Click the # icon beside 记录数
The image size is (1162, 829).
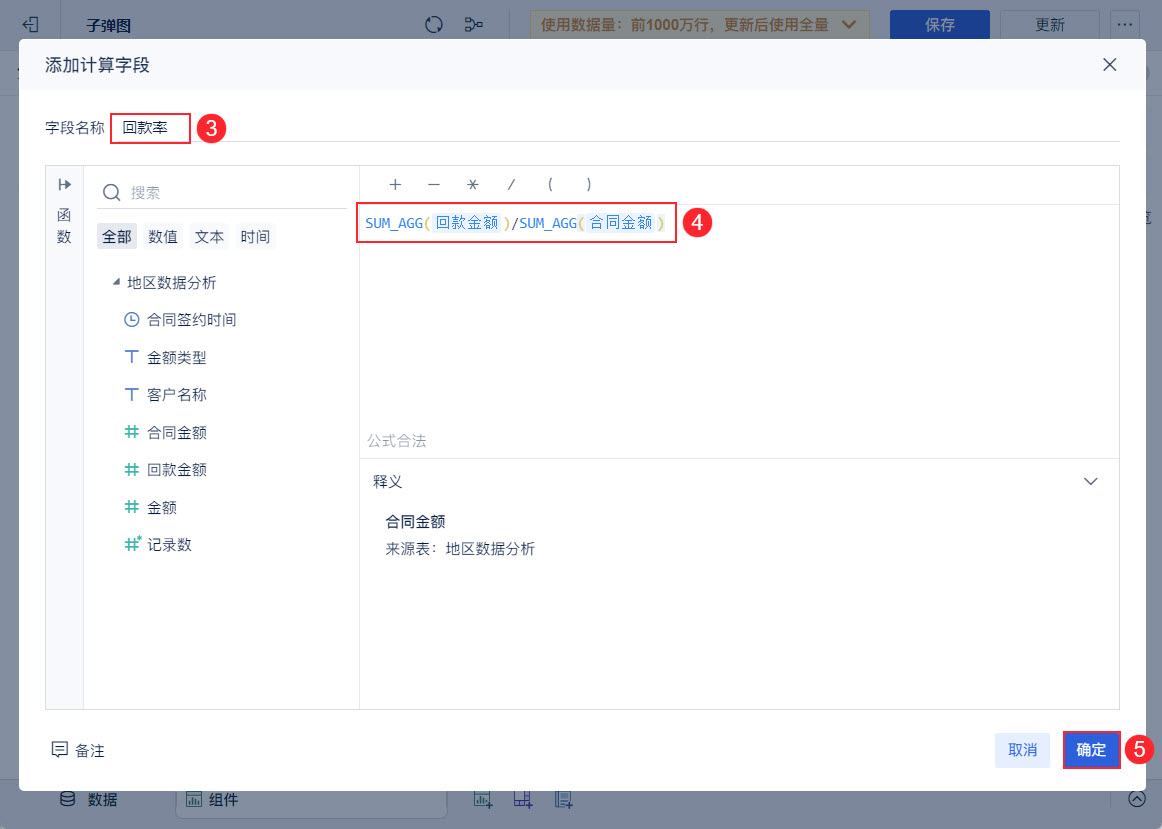tap(132, 544)
